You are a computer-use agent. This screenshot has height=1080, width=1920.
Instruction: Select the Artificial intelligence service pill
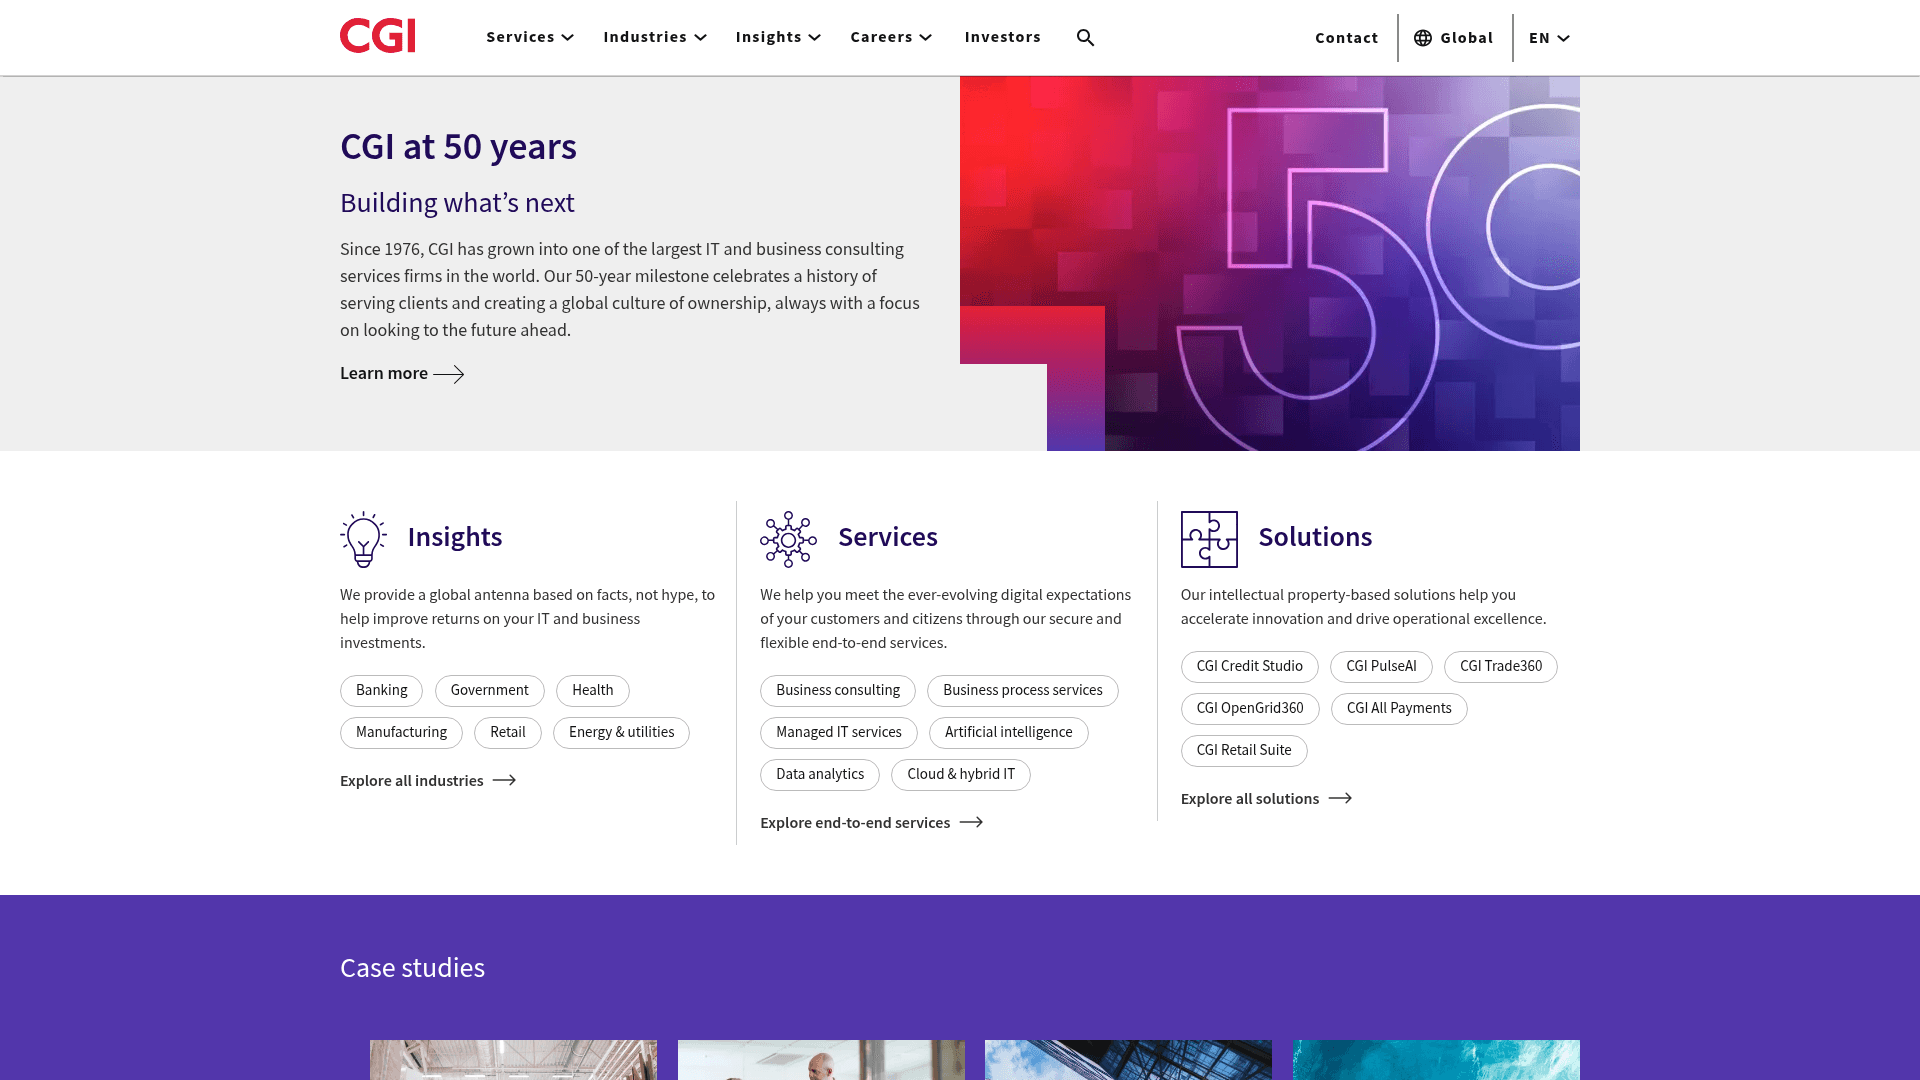pyautogui.click(x=1008, y=732)
